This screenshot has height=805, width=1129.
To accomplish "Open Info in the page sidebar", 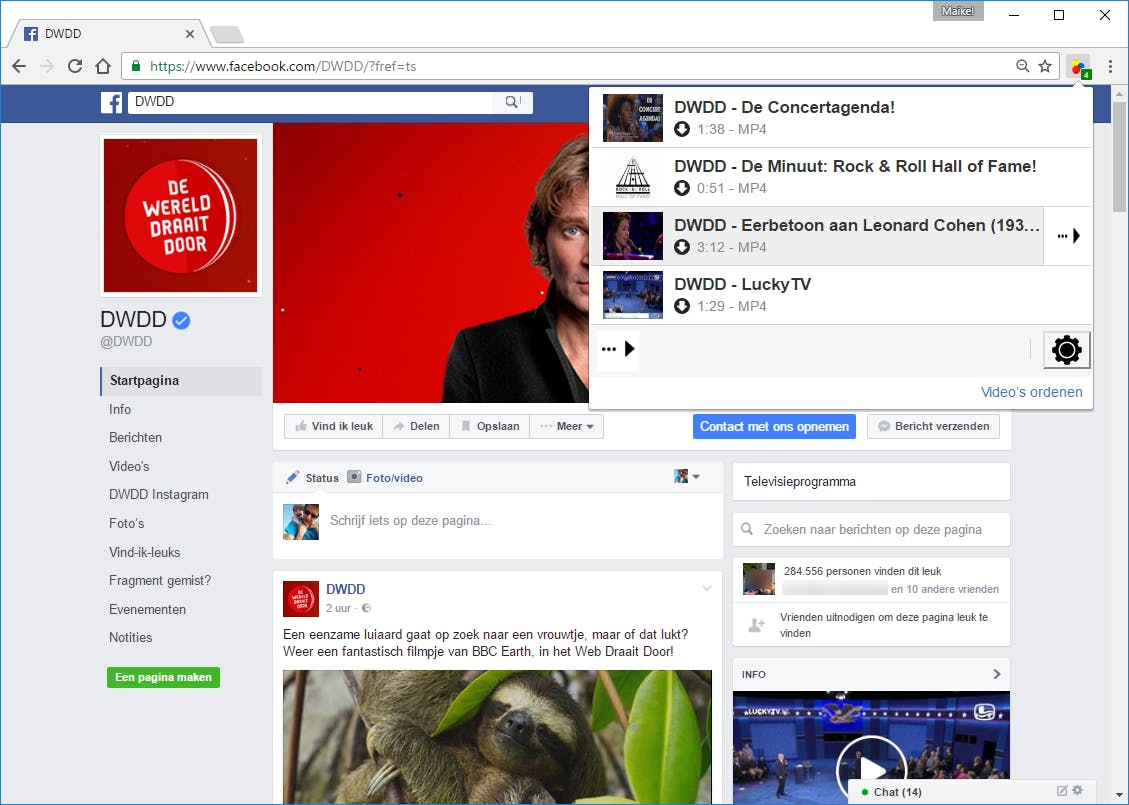I will pos(120,409).
